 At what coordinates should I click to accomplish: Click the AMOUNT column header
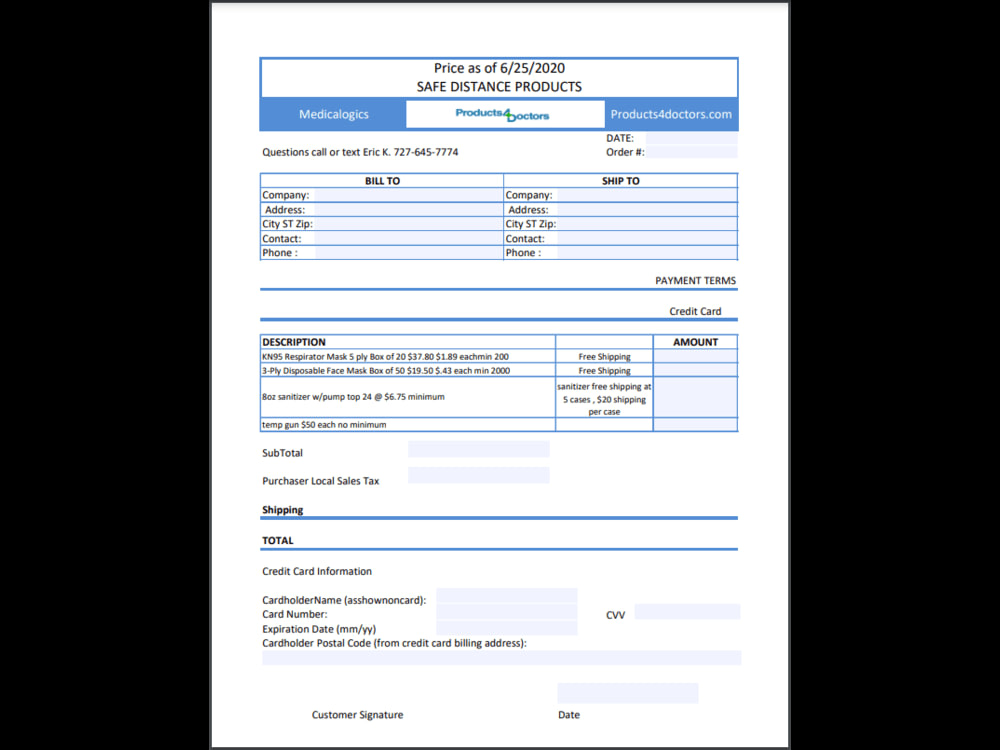coord(695,342)
